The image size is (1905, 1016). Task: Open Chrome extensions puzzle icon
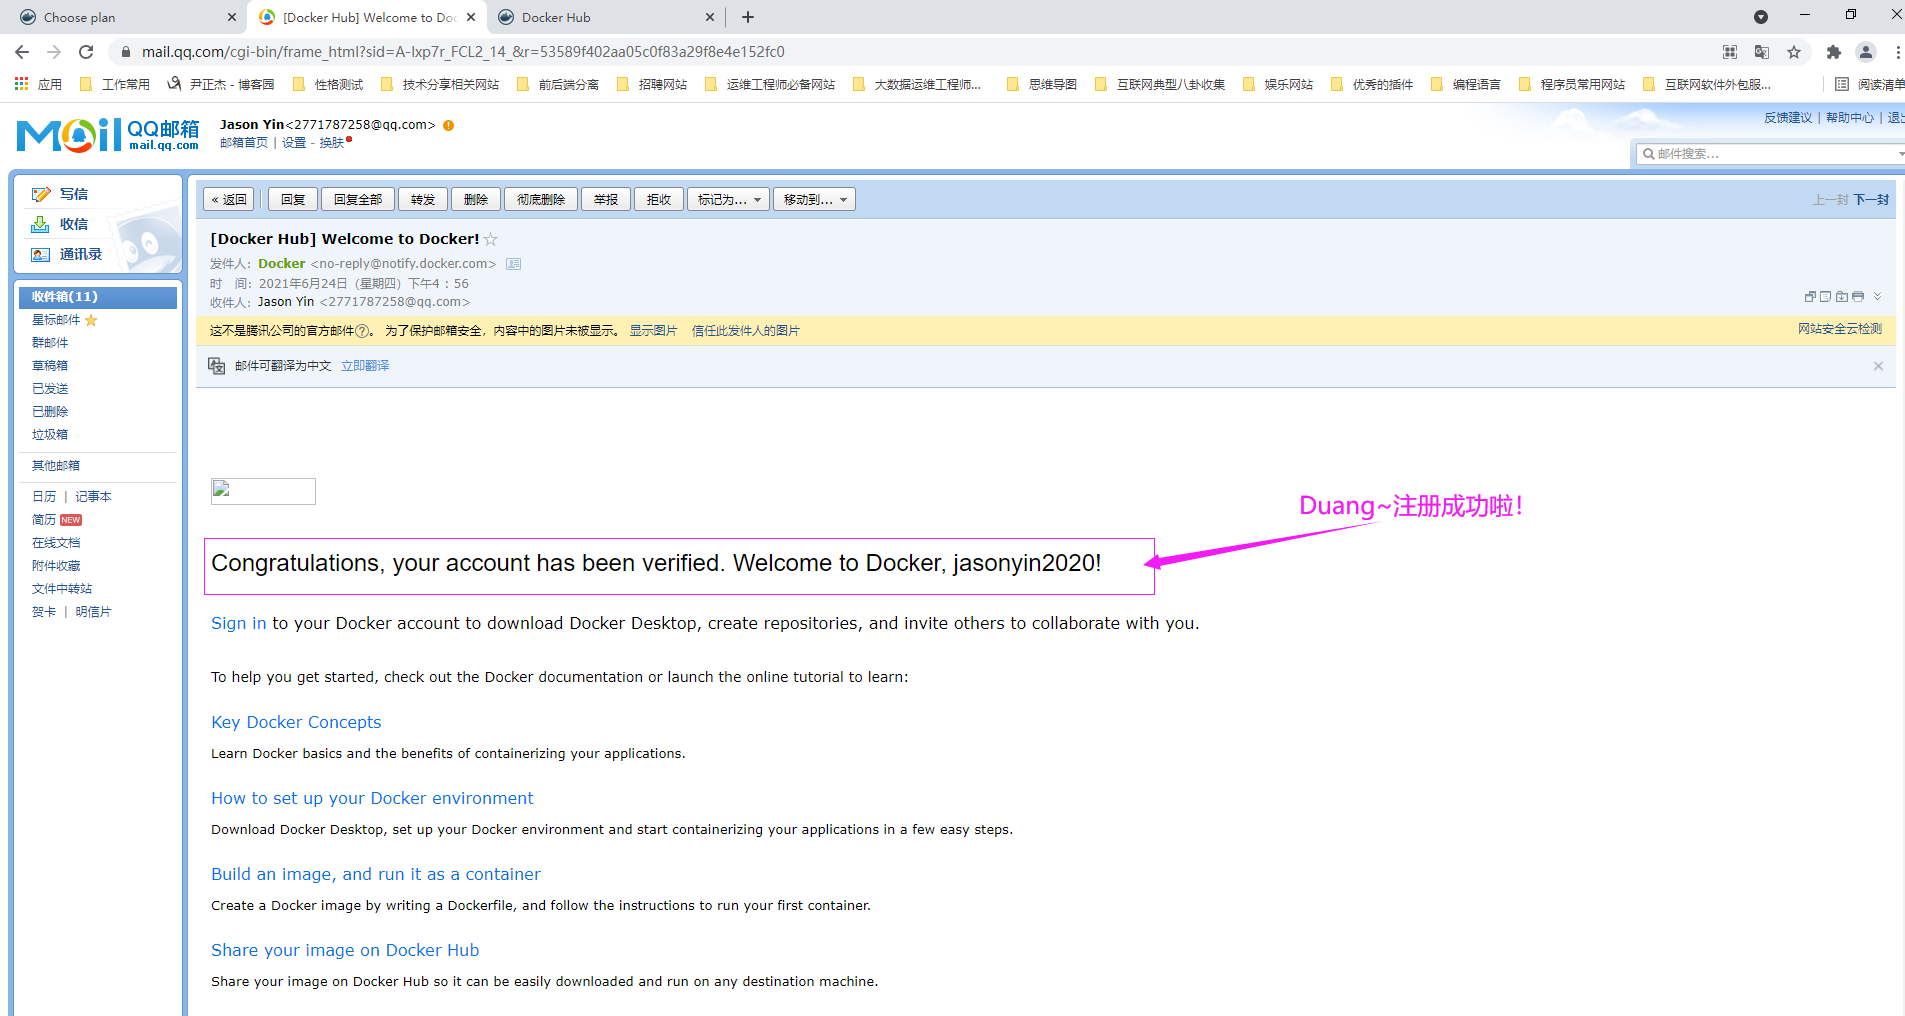click(x=1833, y=52)
